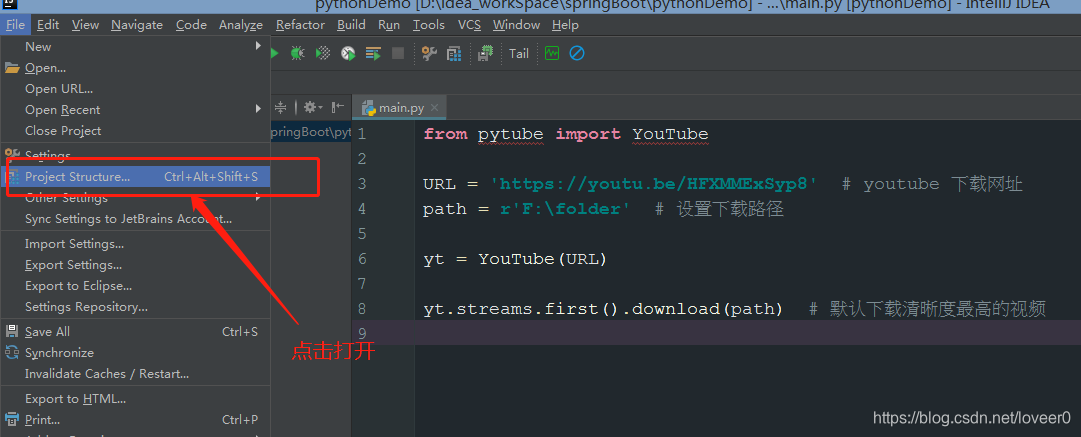Run the current configuration (green play)
1081x437 pixels.
274,53
